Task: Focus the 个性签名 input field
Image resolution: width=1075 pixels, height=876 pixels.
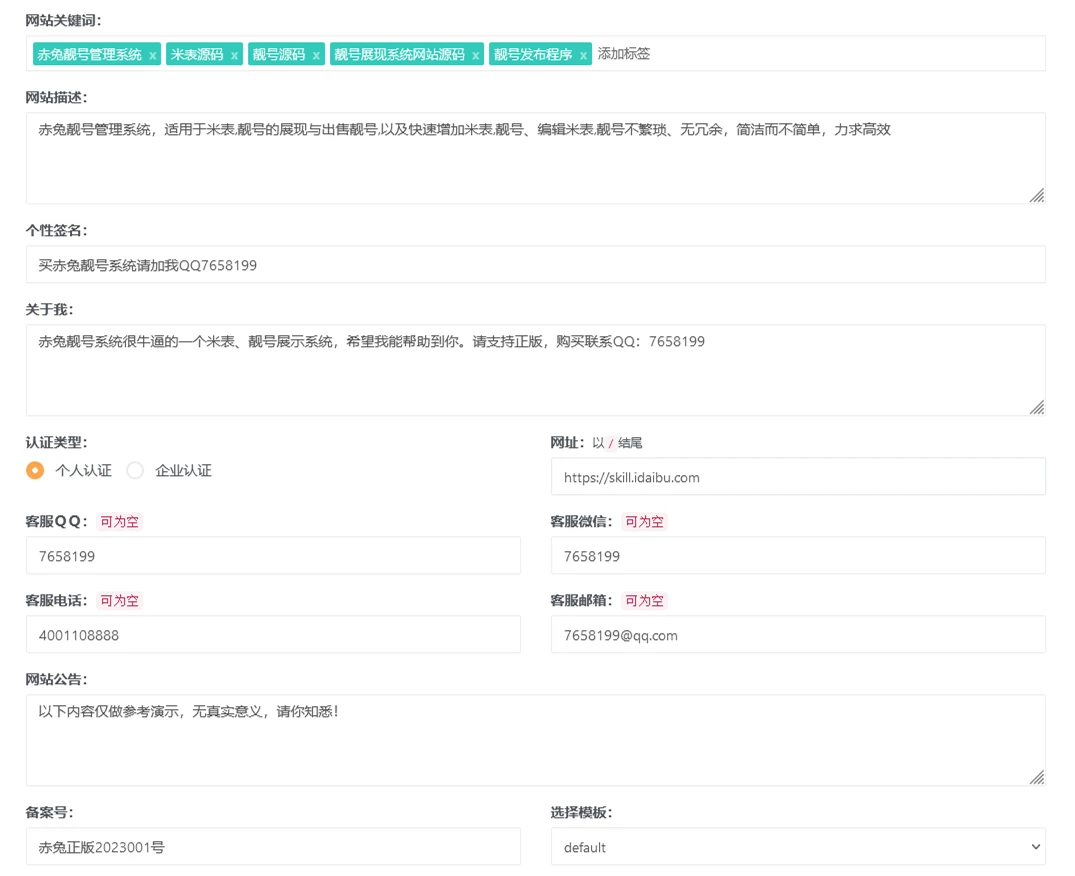Action: [535, 265]
